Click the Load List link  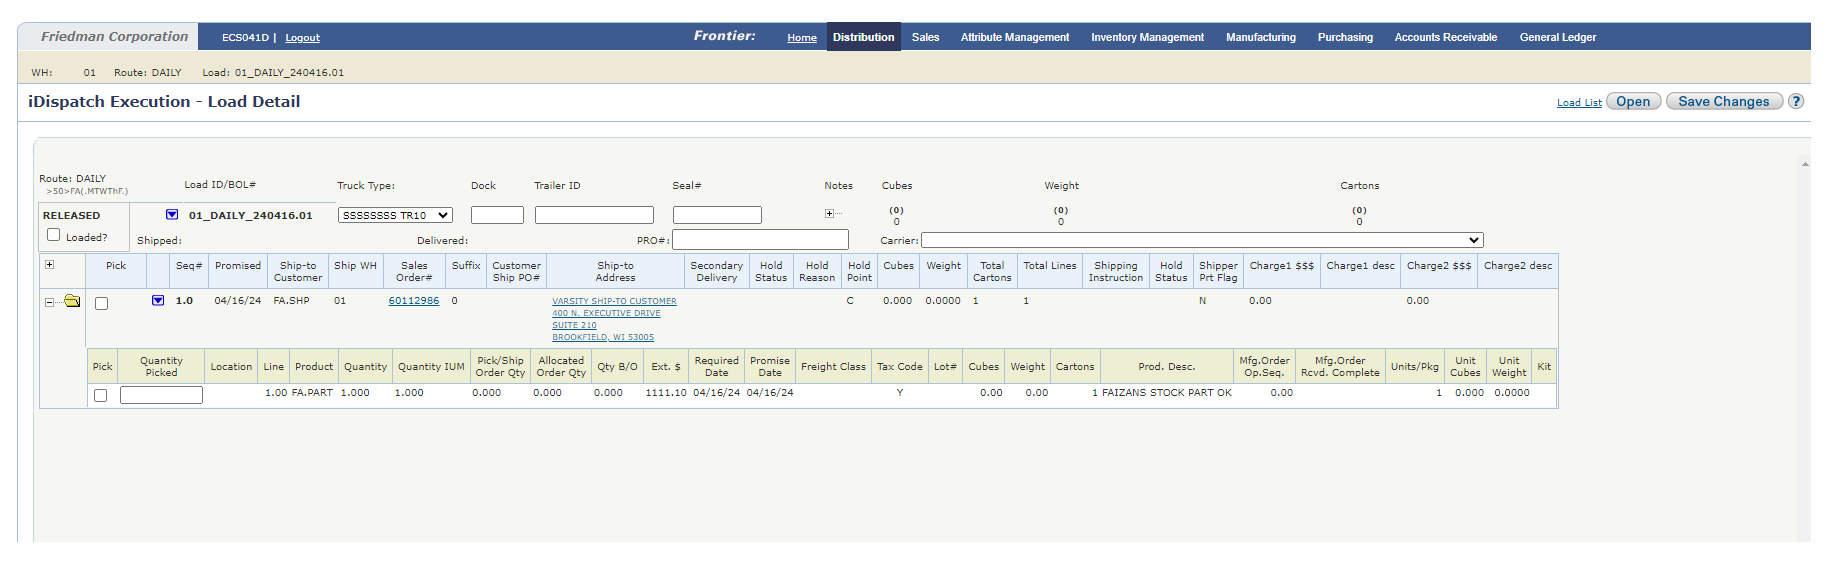[x=1579, y=102]
